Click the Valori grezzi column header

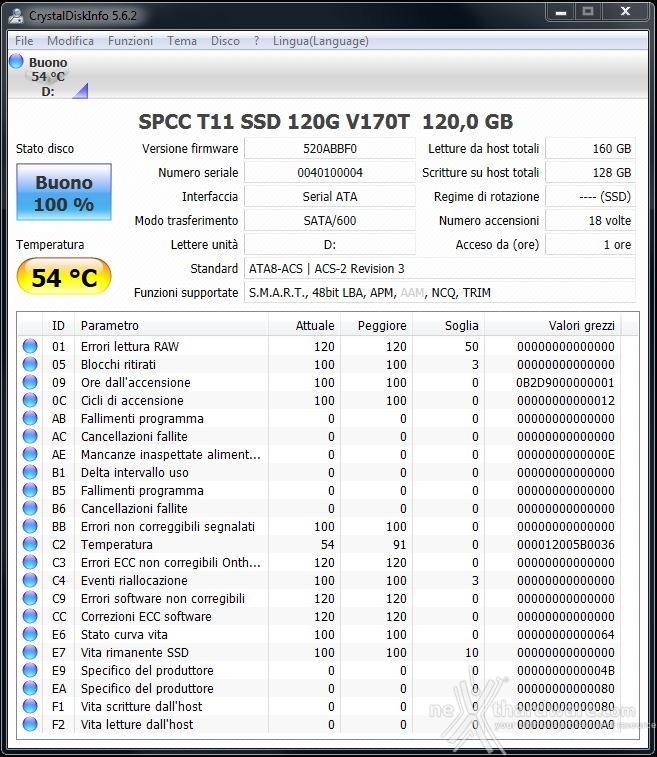pyautogui.click(x=553, y=326)
